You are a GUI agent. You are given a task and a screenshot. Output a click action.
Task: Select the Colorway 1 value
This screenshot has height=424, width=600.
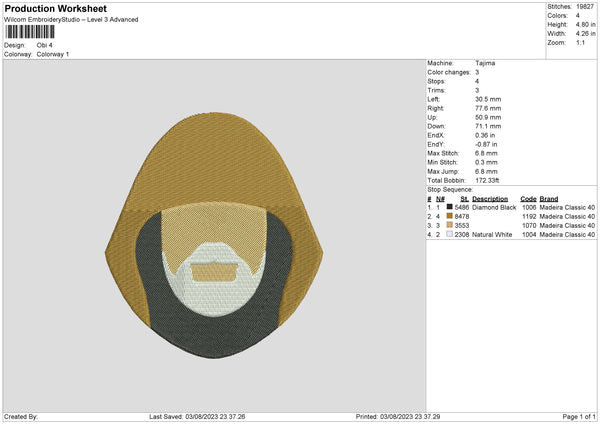pyautogui.click(x=52, y=54)
